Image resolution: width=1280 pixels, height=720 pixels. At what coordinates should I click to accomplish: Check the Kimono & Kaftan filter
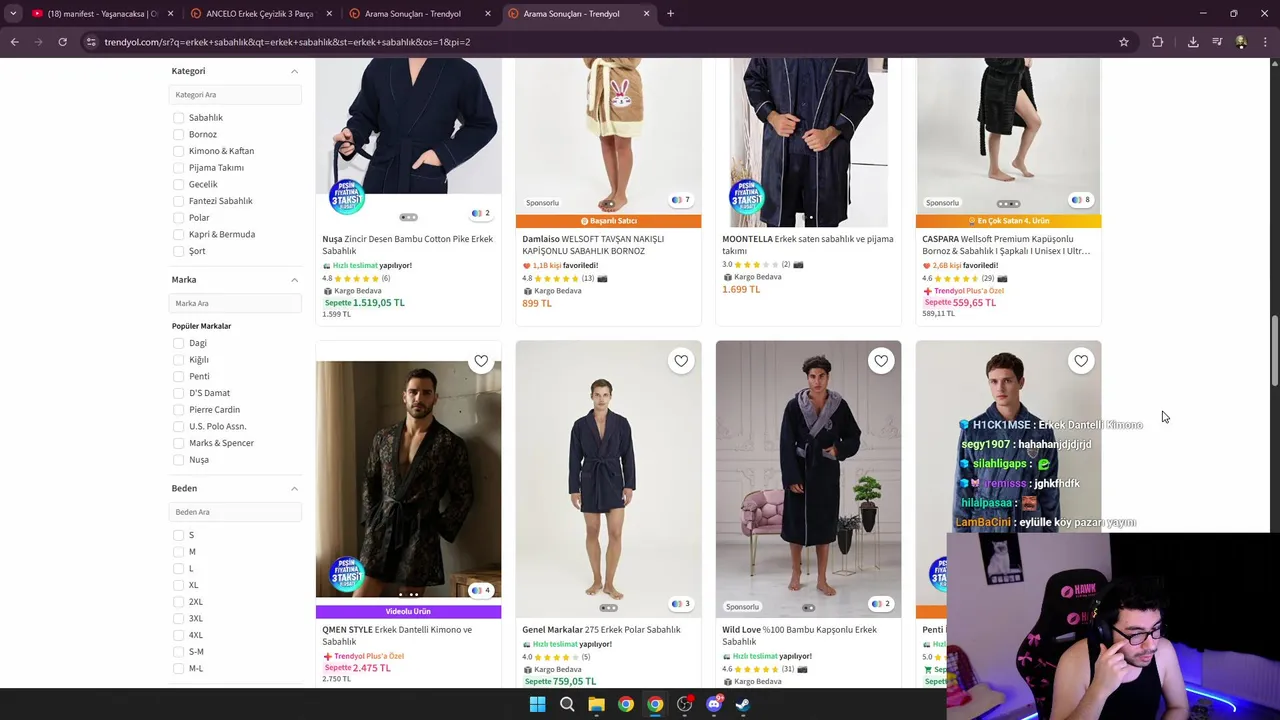click(178, 151)
